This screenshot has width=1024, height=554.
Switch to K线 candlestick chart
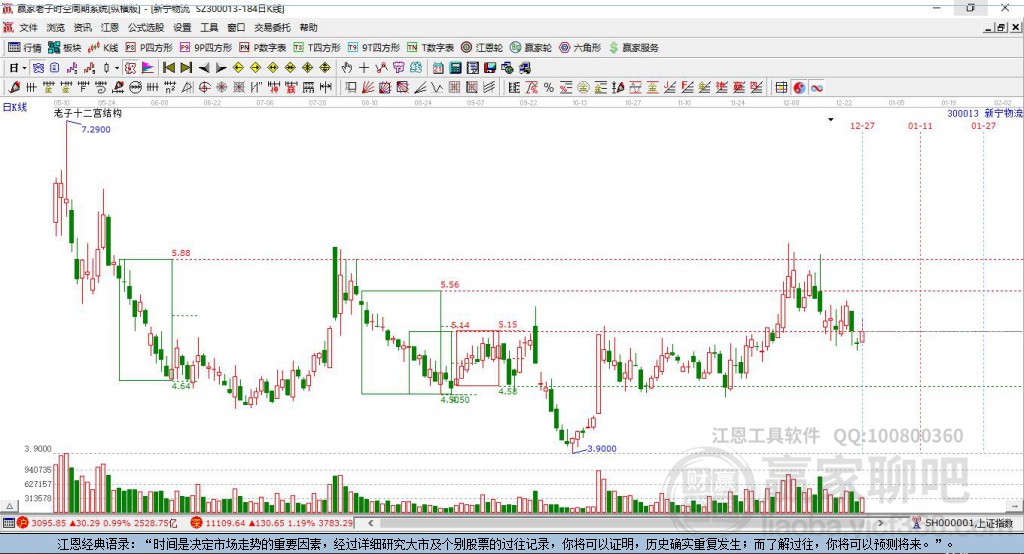103,48
